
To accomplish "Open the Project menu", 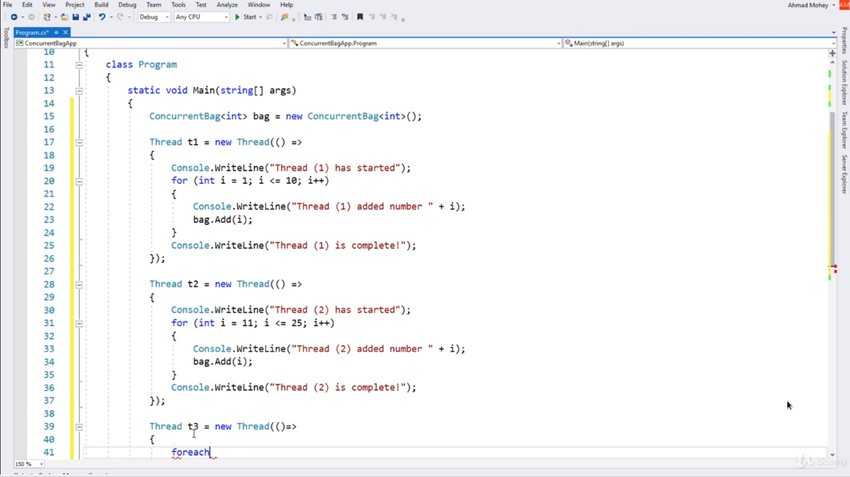I will pyautogui.click(x=75, y=5).
